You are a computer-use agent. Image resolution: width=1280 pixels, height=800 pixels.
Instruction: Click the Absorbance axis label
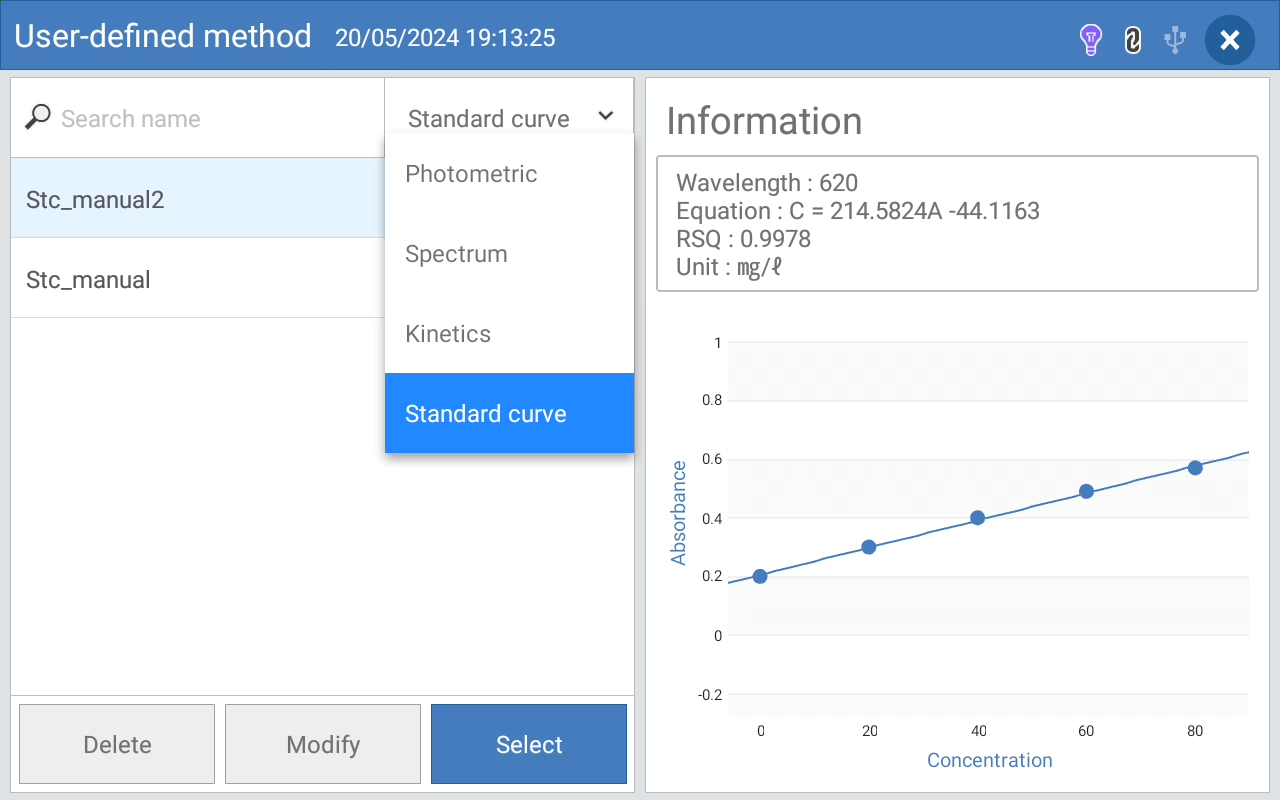click(679, 513)
